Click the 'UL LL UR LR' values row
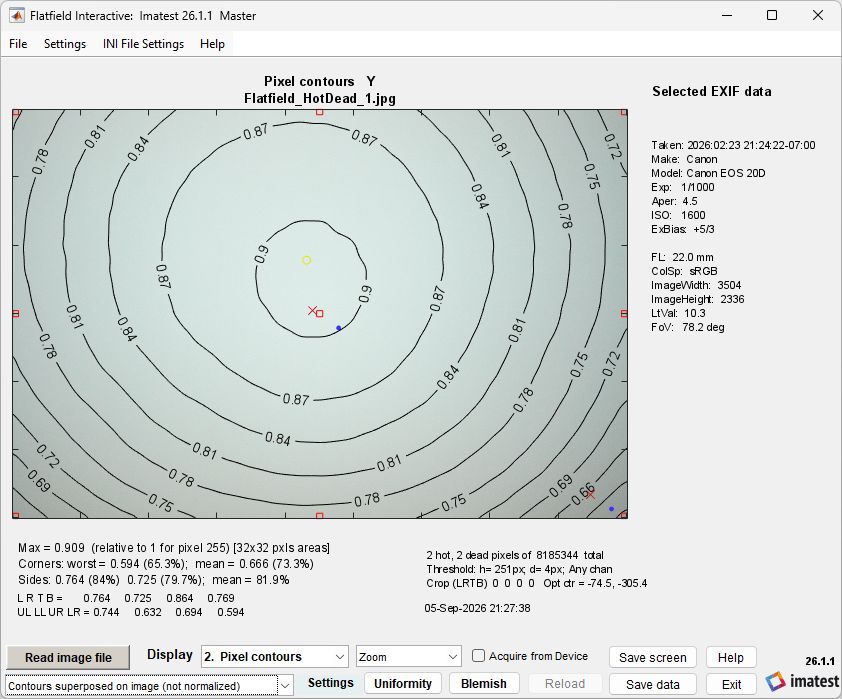Image resolution: width=842 pixels, height=699 pixels. click(130, 612)
